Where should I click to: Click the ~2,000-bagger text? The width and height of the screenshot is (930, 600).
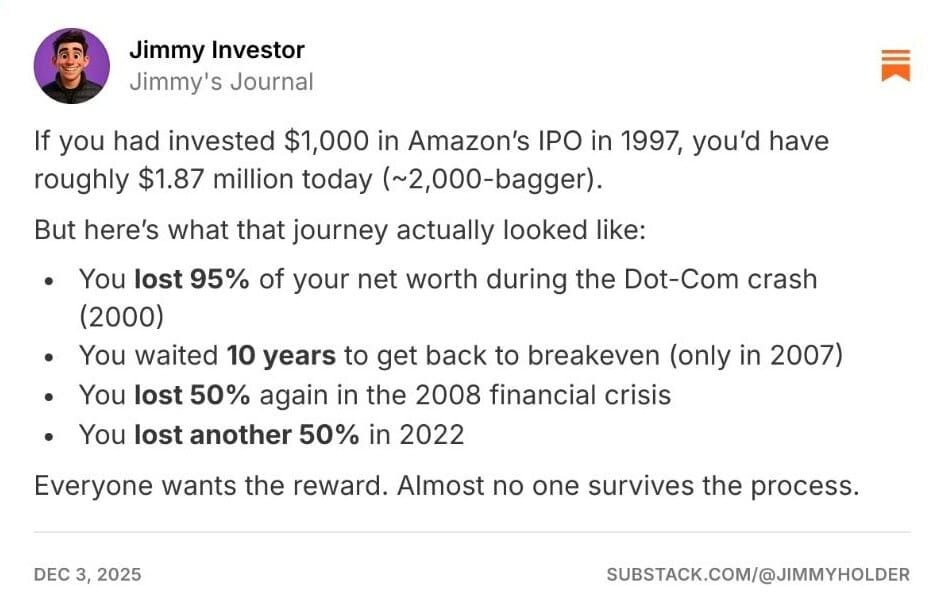click(x=490, y=179)
